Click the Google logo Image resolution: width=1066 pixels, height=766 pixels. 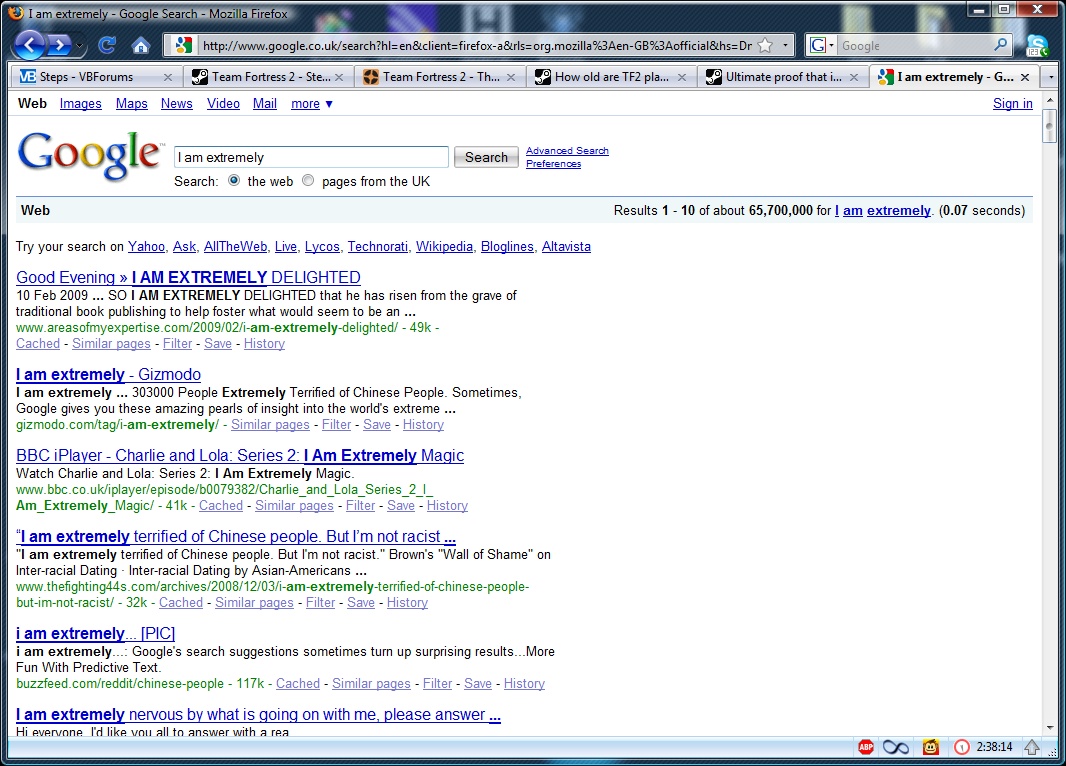click(x=89, y=156)
